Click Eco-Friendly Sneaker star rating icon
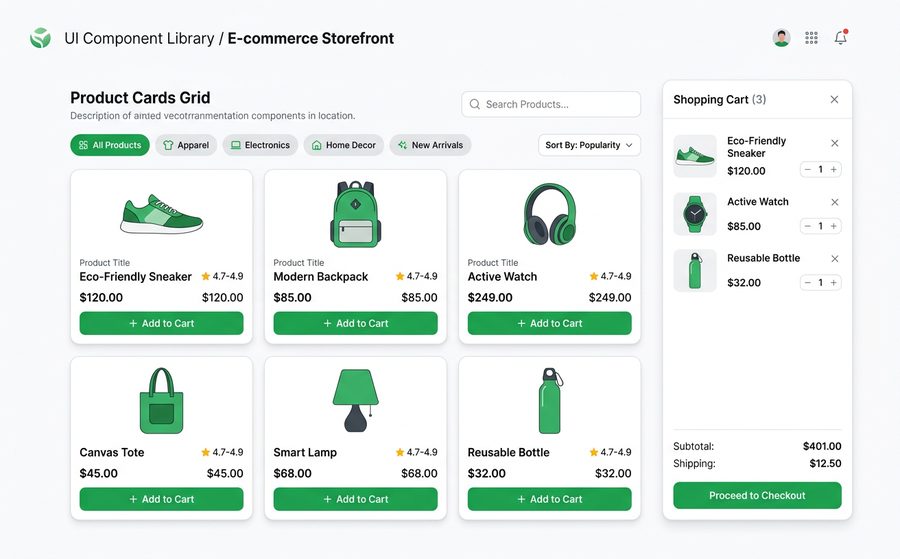 (205, 276)
